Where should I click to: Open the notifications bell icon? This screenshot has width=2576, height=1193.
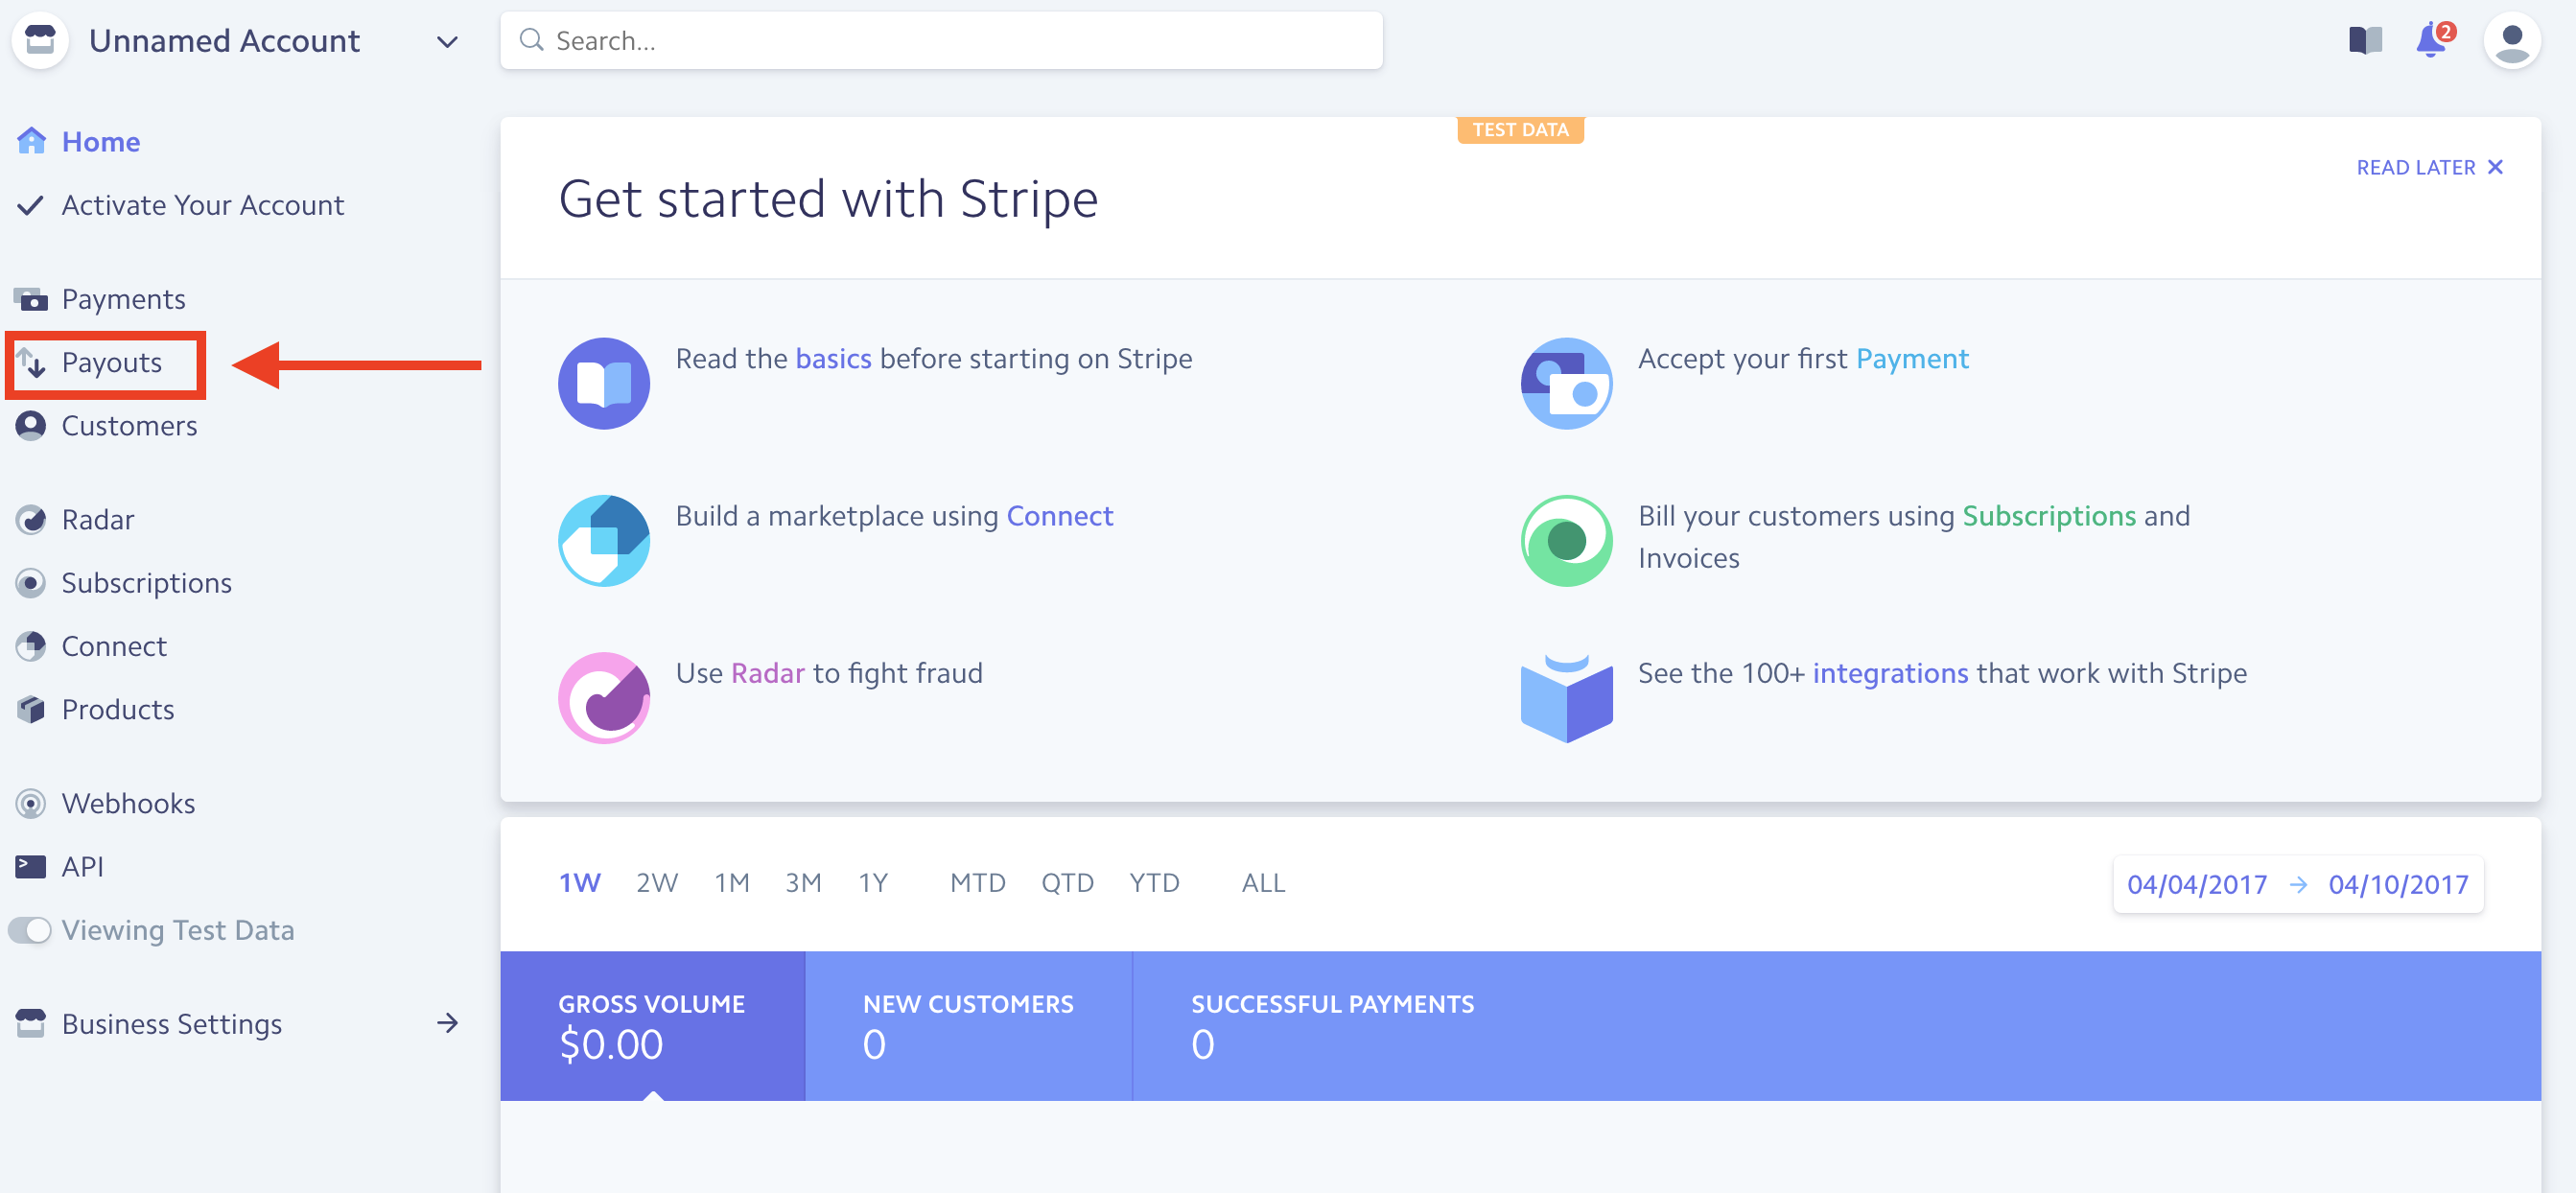point(2433,40)
